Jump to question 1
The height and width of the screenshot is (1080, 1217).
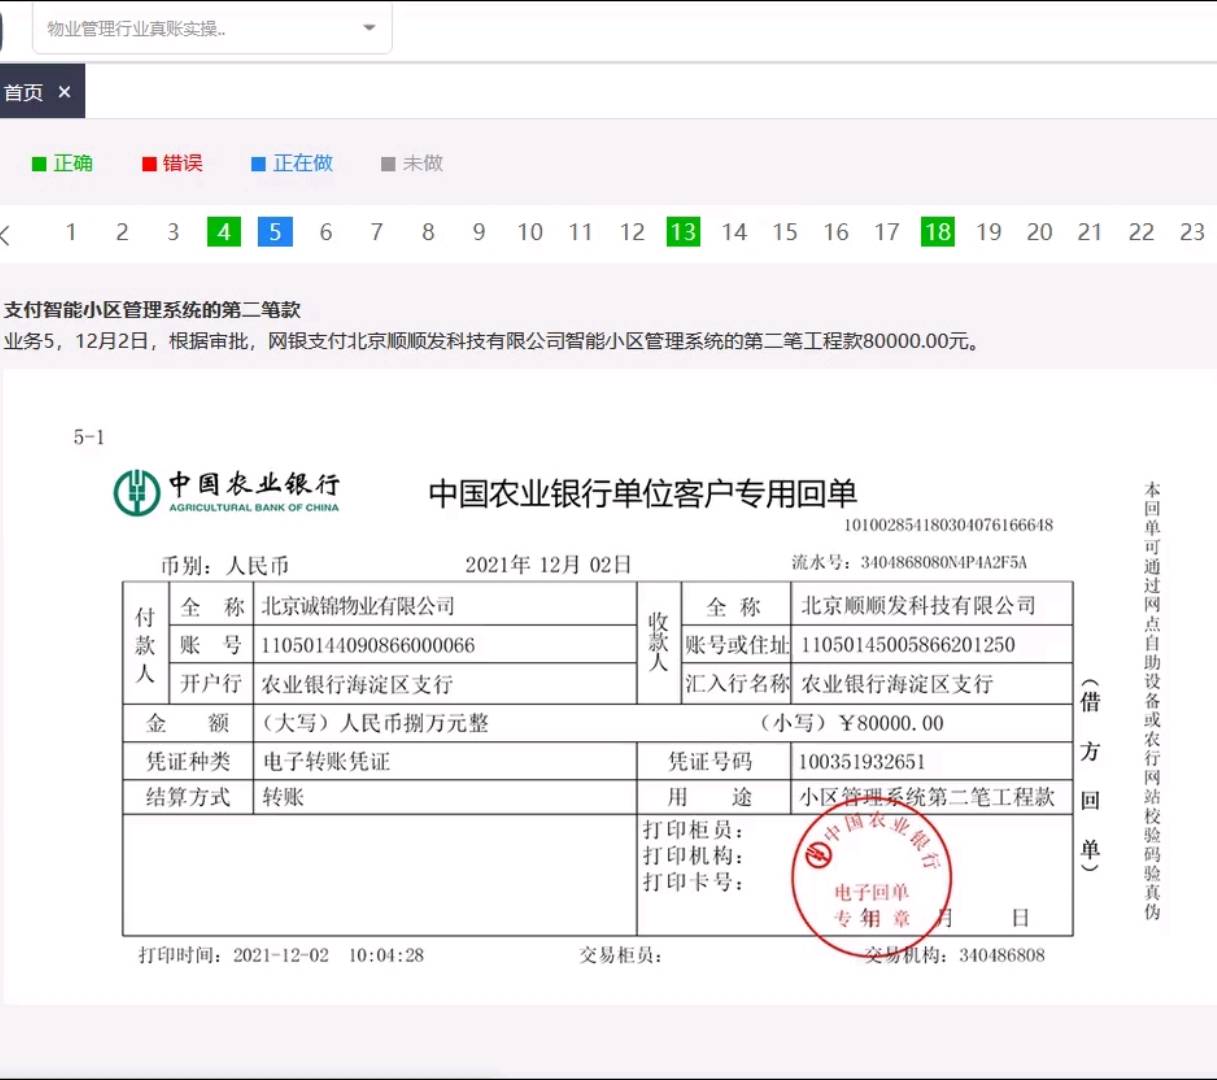click(x=71, y=232)
